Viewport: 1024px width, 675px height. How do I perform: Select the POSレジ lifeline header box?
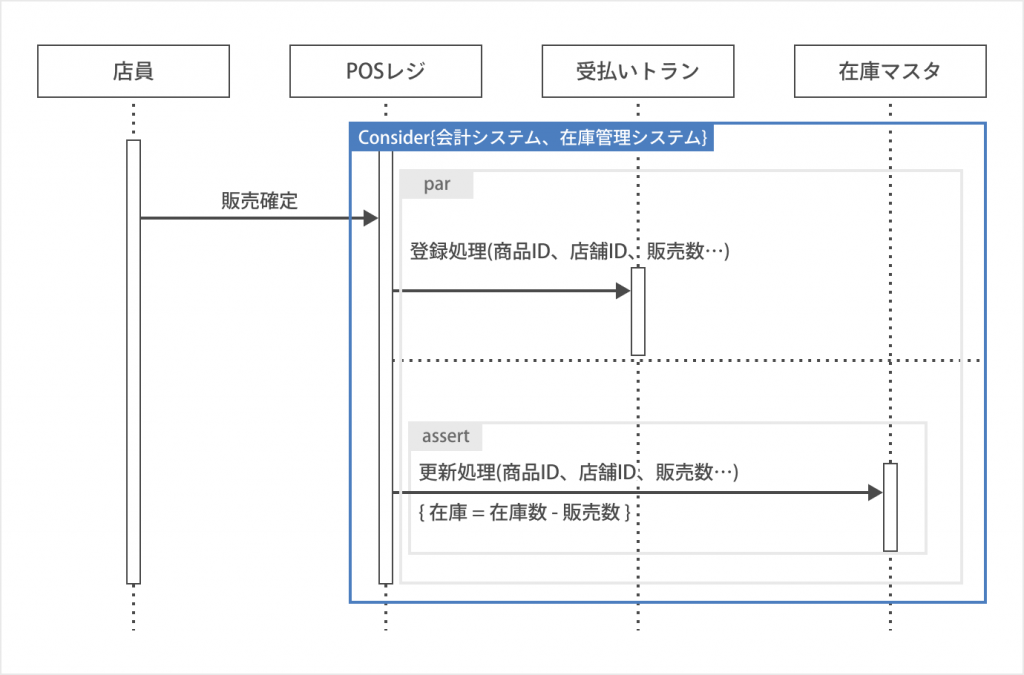coord(385,72)
